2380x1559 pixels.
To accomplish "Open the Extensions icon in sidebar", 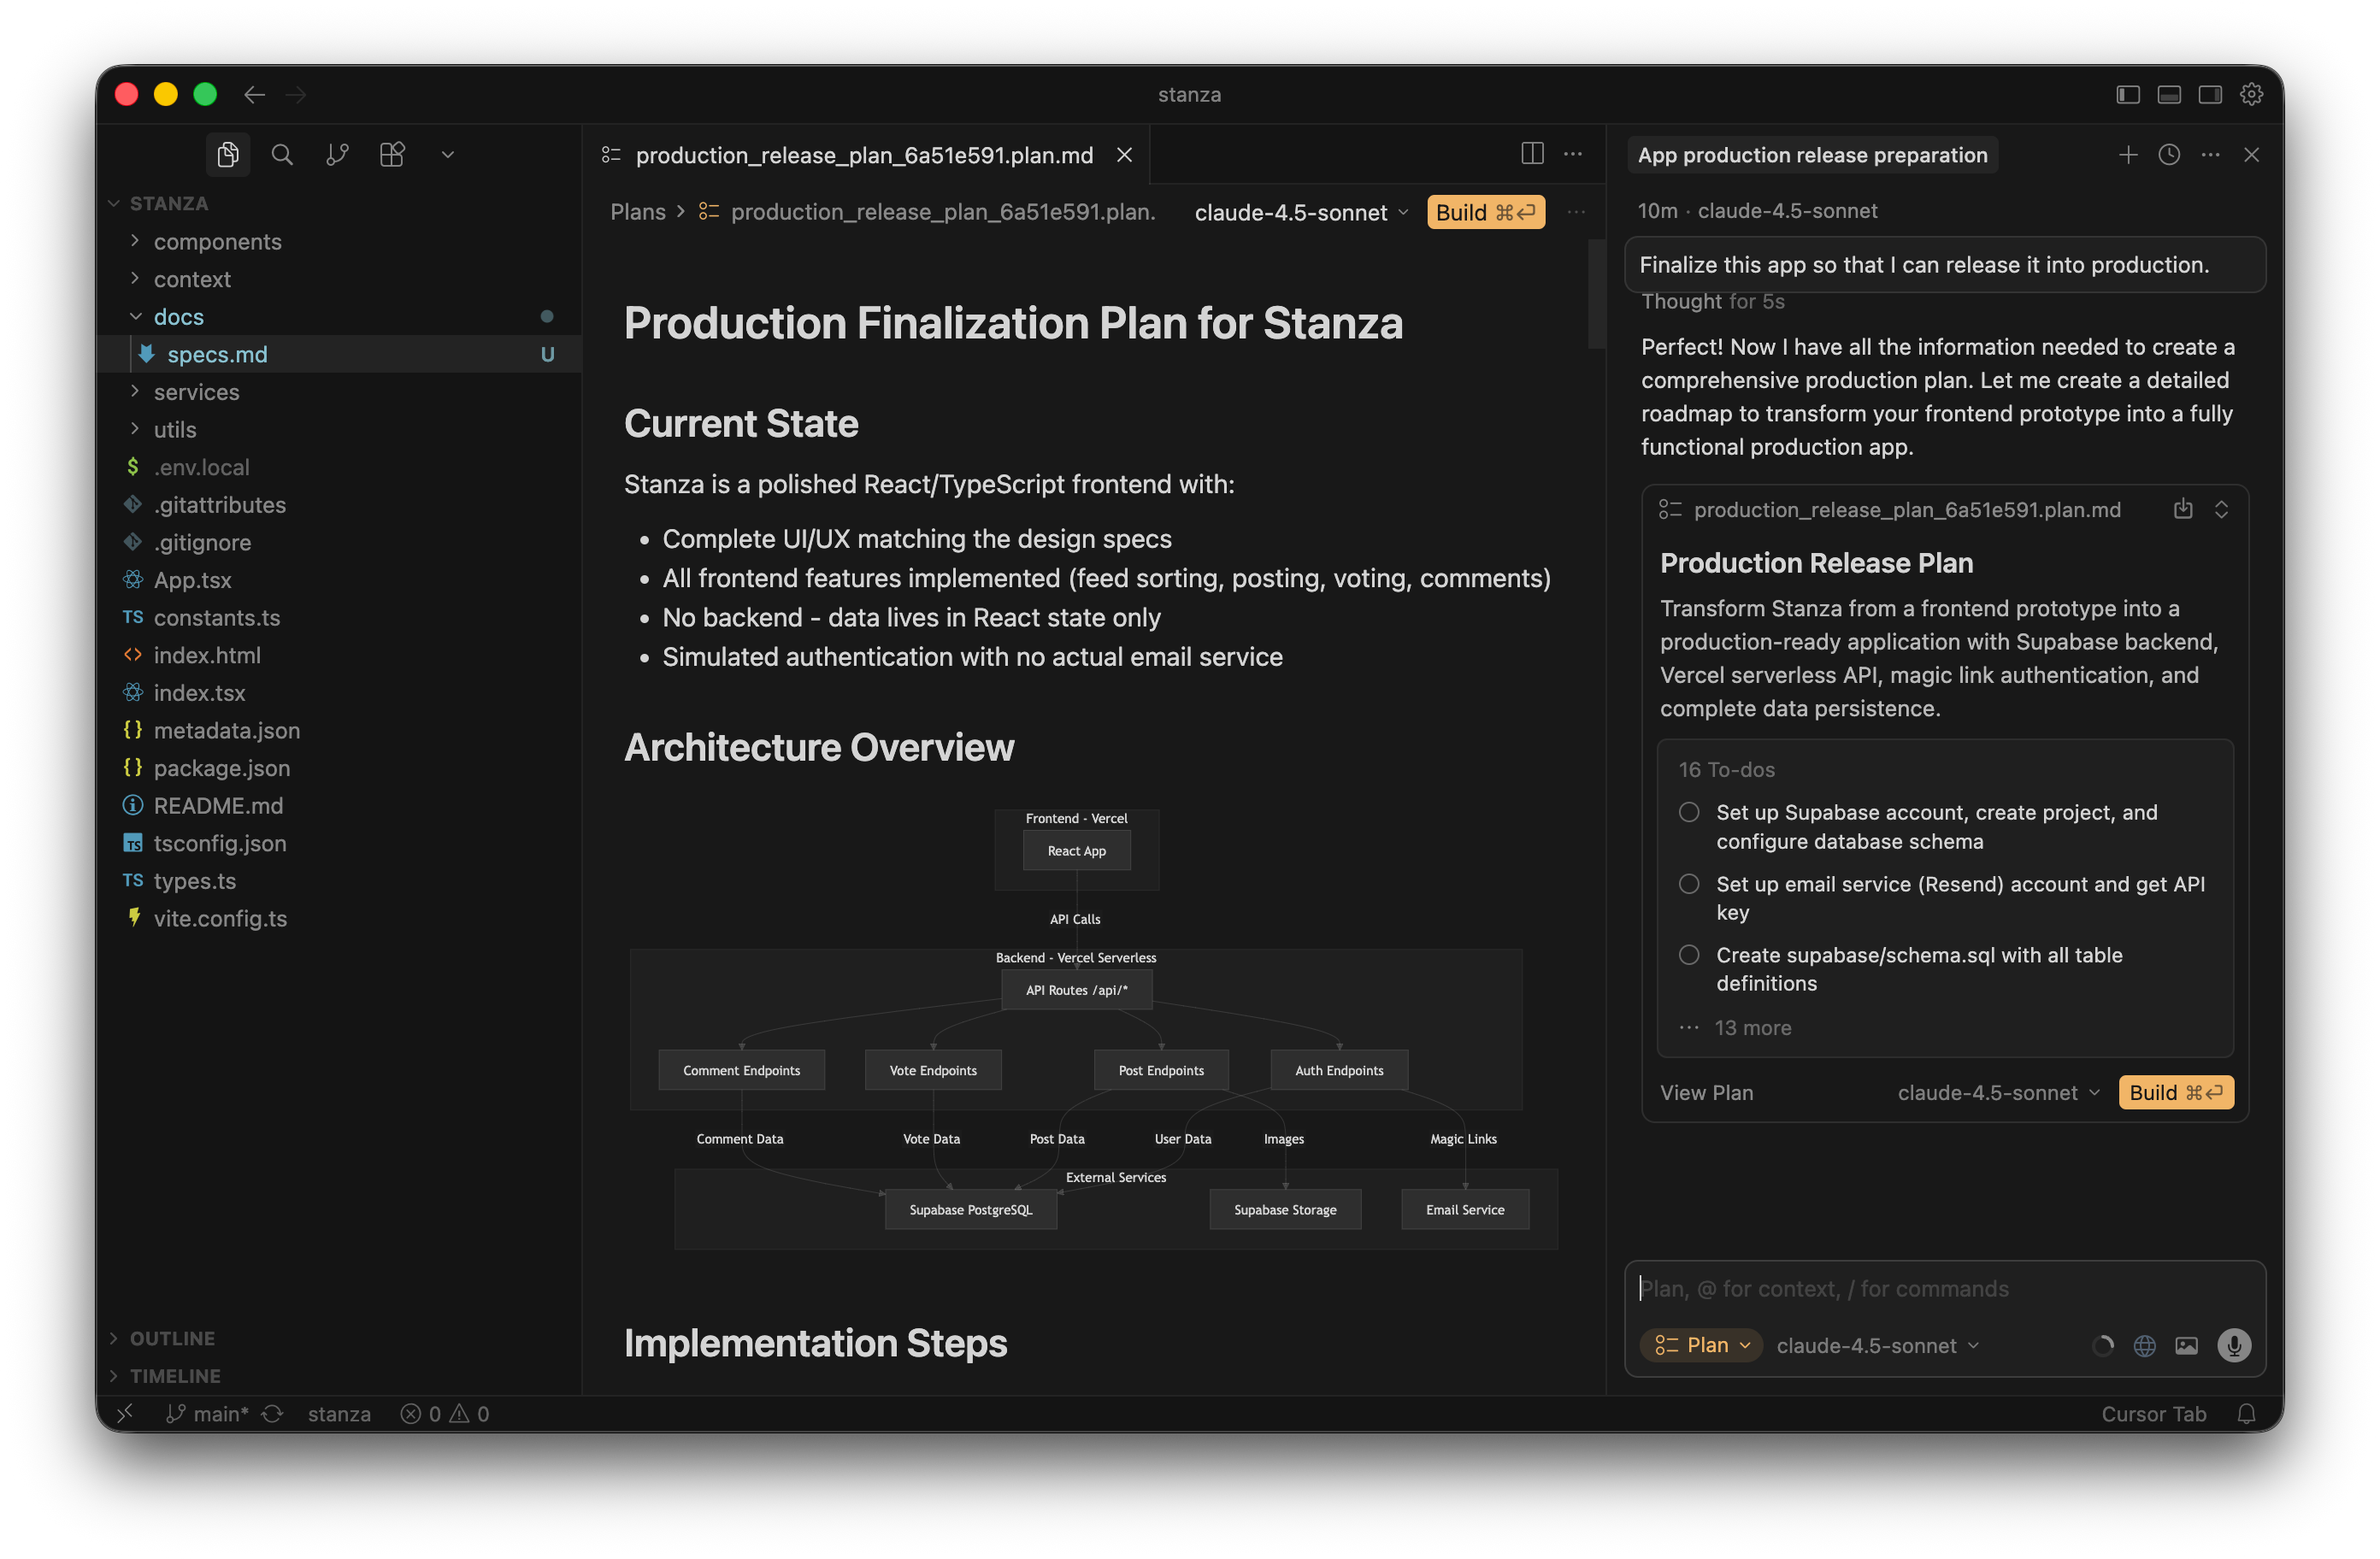I will [392, 155].
